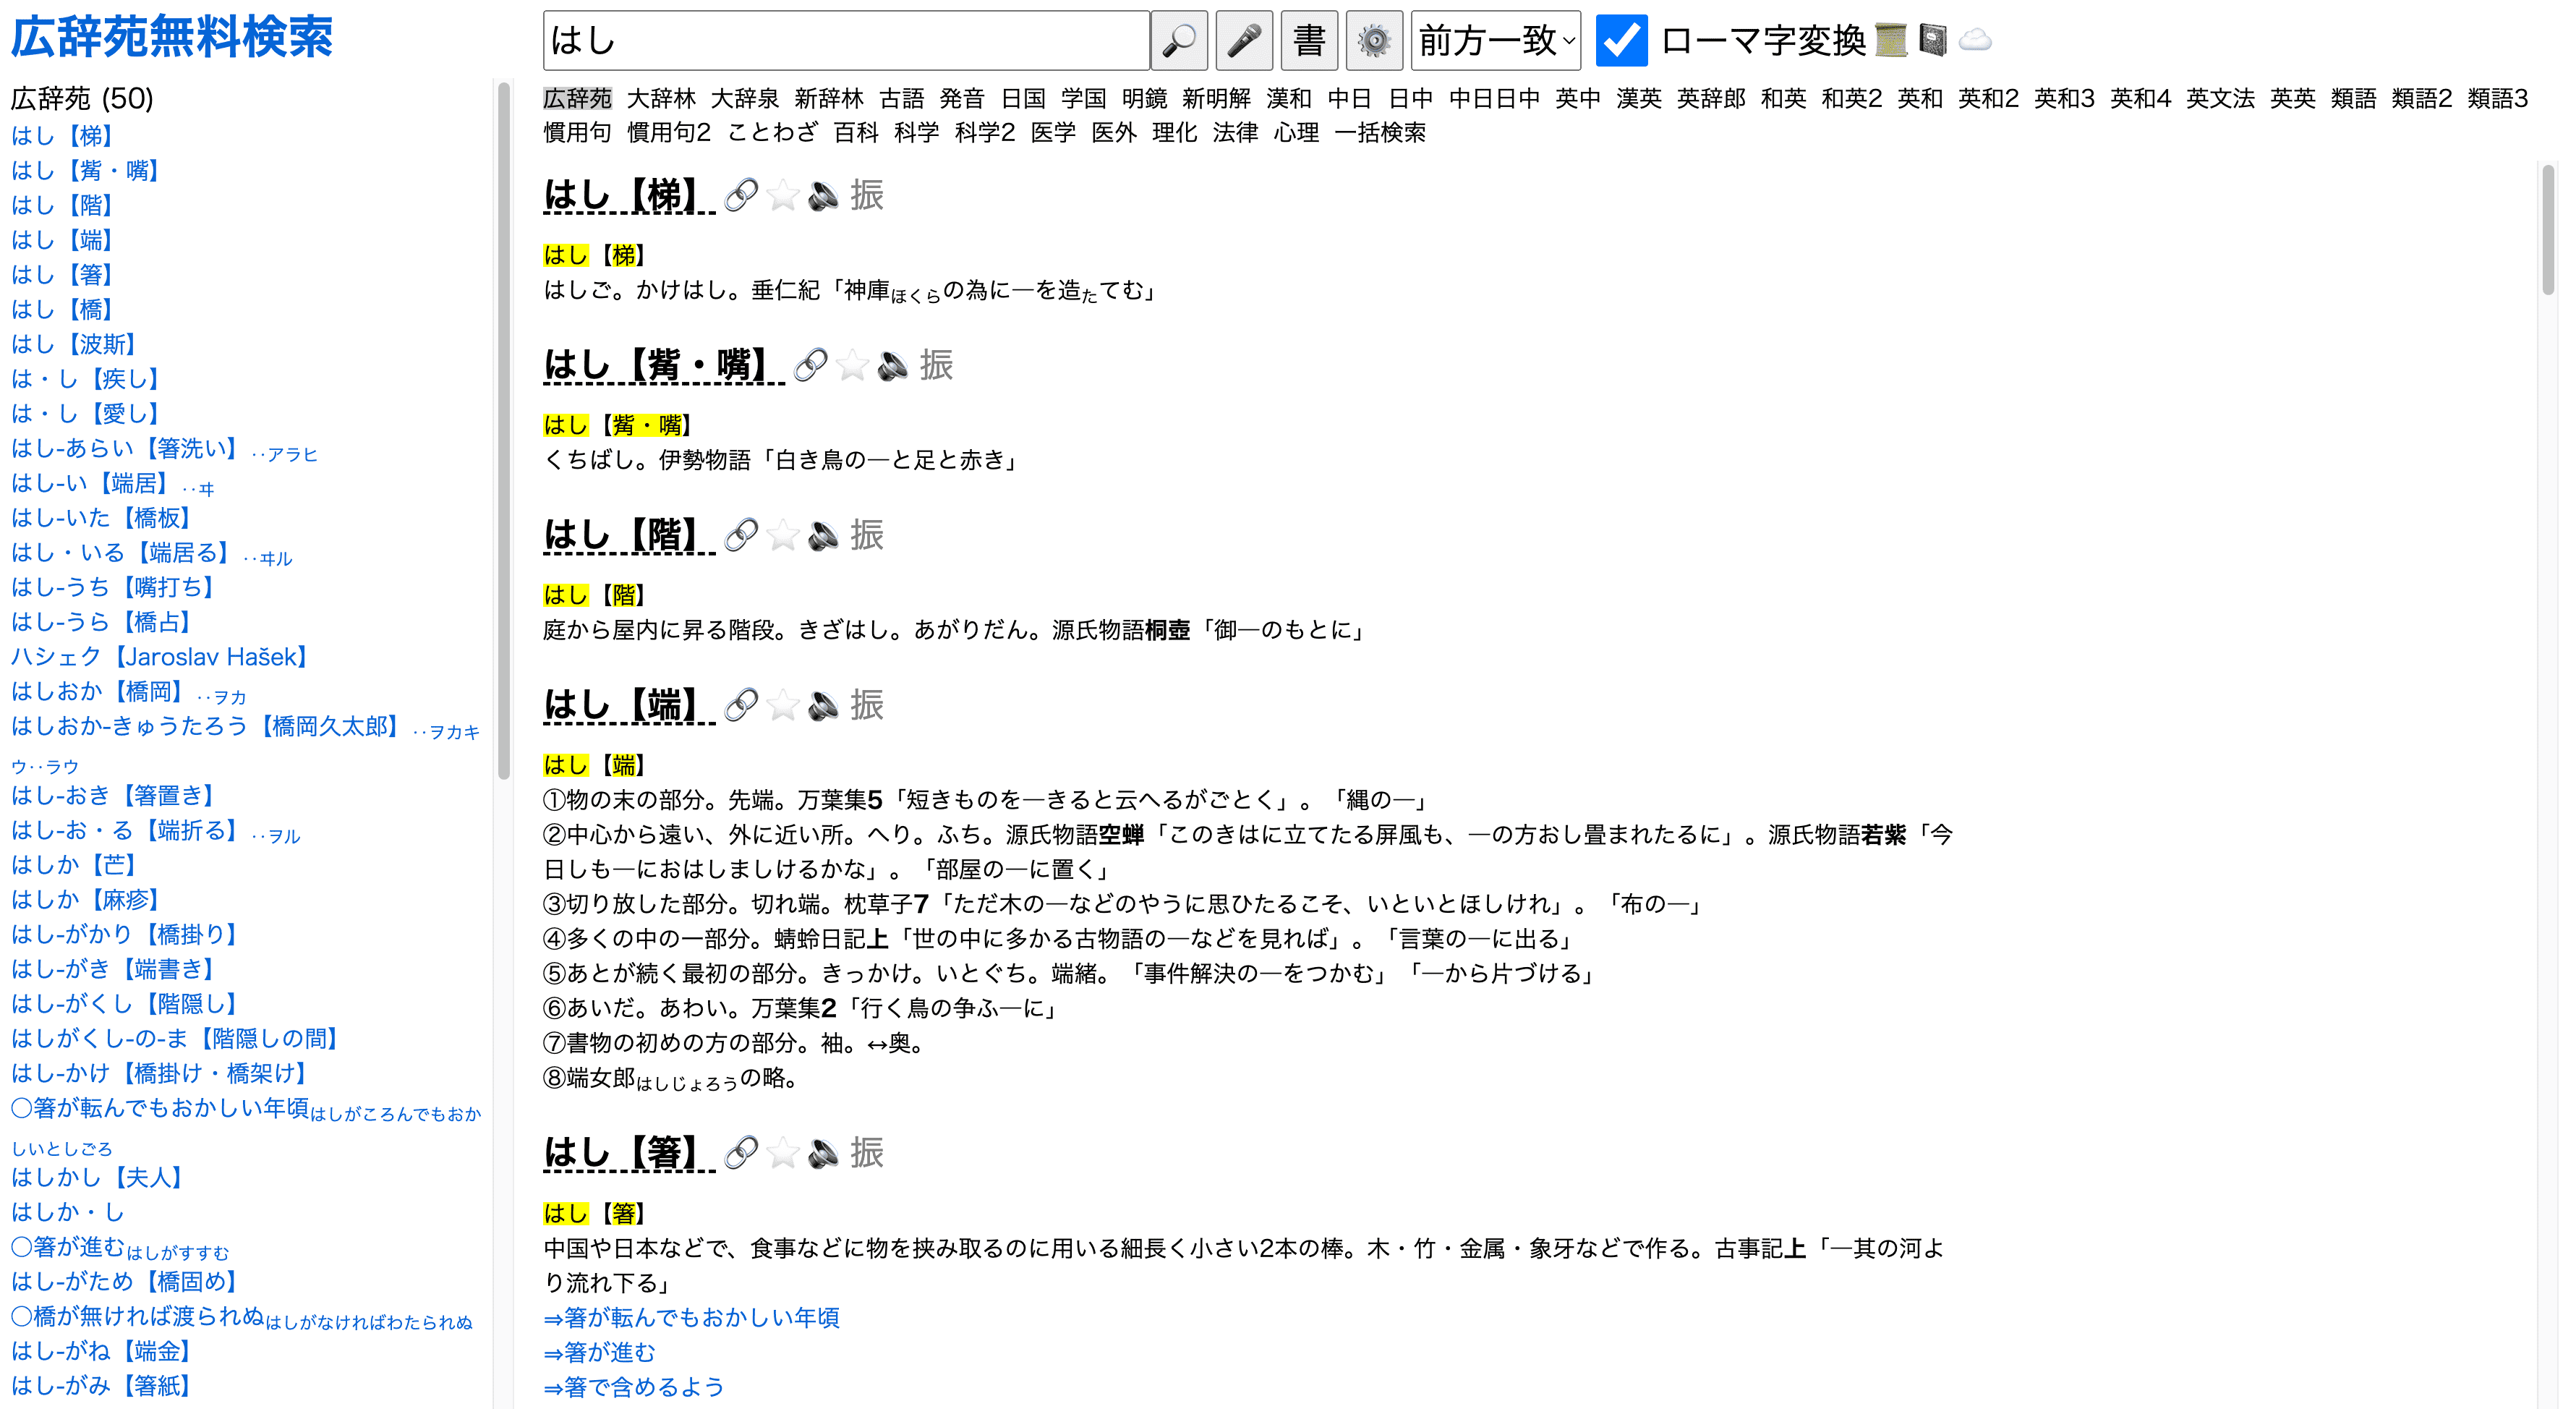Play audio for the はし【箸】 entry
Screen dimensions: 2576x1409
(823, 1153)
